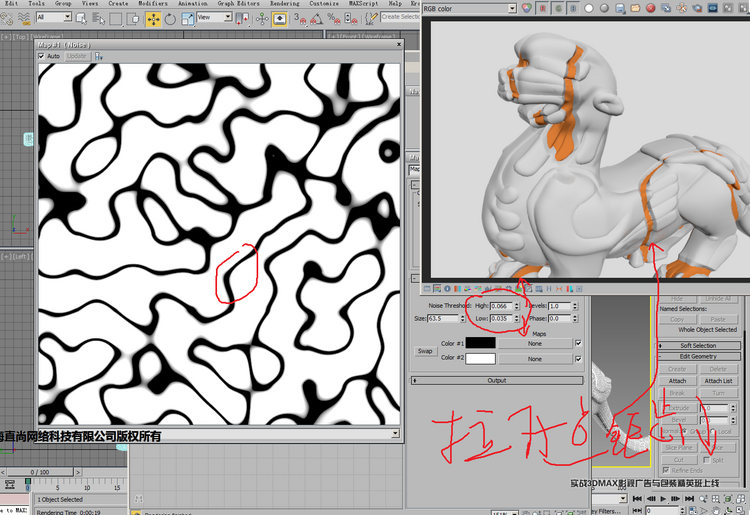
Task: Open dropdown at Noise map window bottom
Action: [395, 433]
